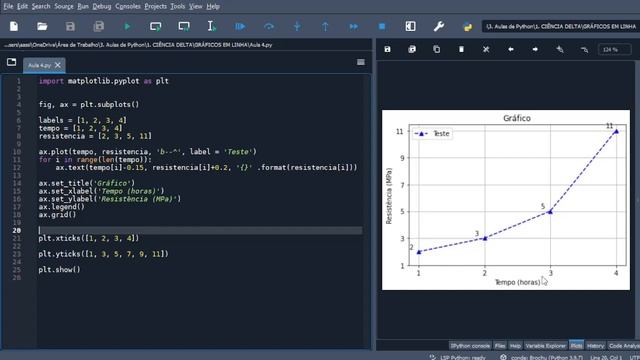
Task: Switch to Files pane tab
Action: click(500, 346)
